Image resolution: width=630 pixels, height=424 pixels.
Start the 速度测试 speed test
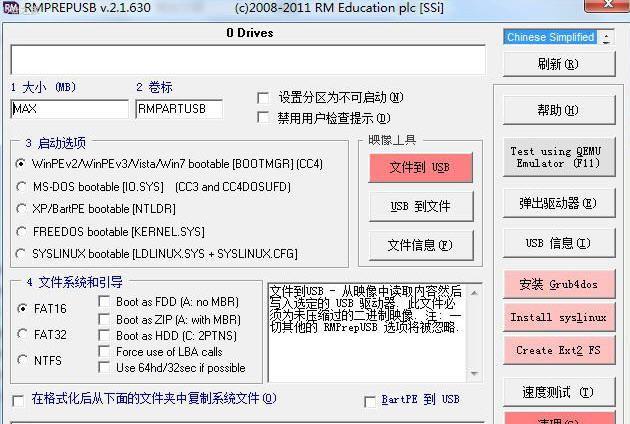pos(559,392)
